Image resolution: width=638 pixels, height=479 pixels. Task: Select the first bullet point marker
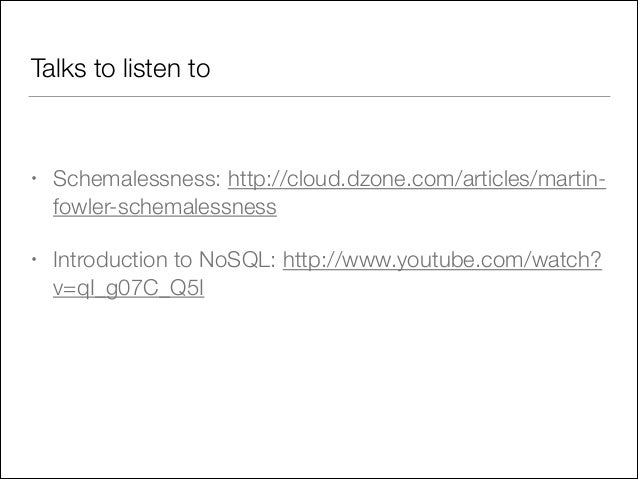(x=34, y=178)
